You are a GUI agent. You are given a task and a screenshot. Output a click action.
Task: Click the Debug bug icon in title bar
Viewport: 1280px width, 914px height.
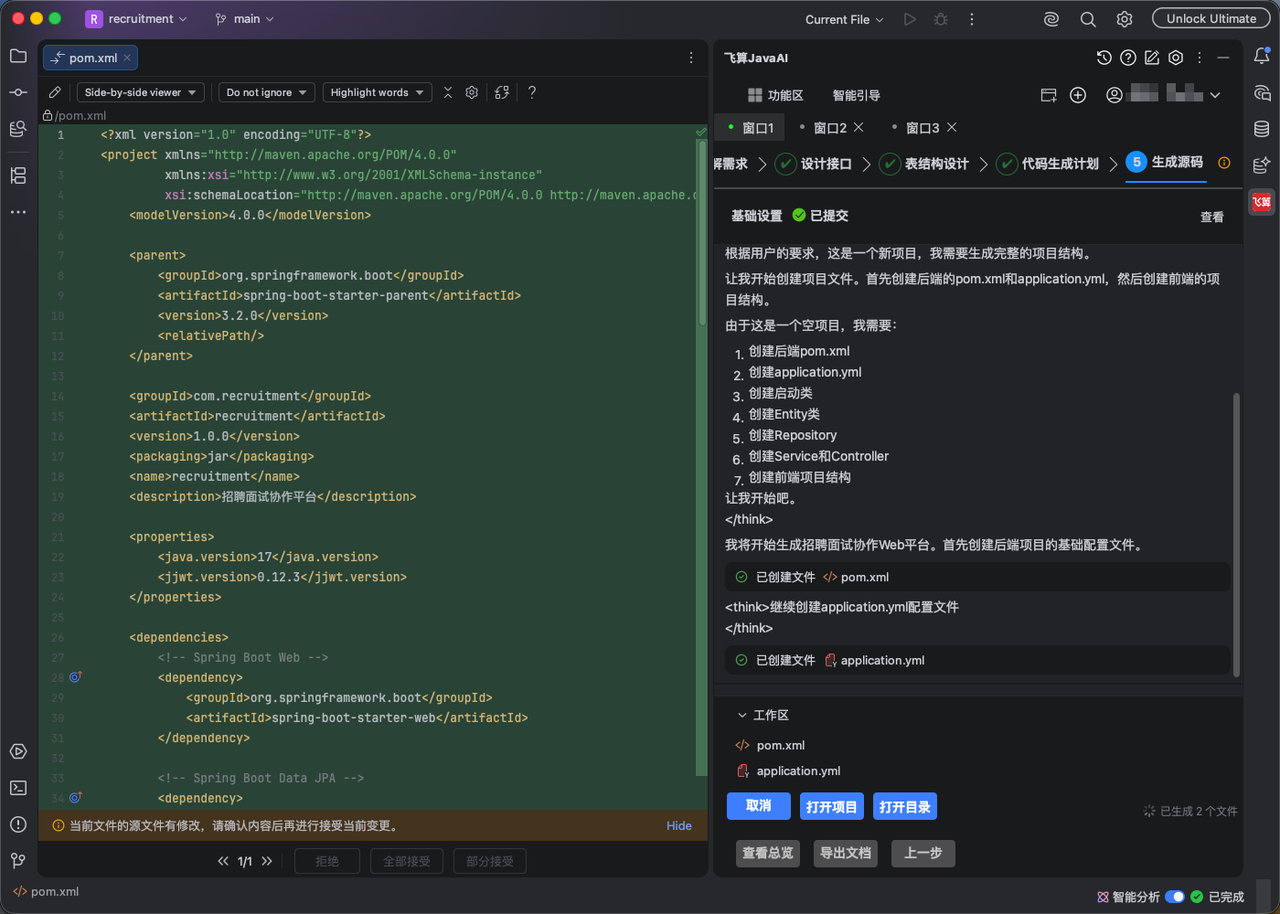(940, 19)
